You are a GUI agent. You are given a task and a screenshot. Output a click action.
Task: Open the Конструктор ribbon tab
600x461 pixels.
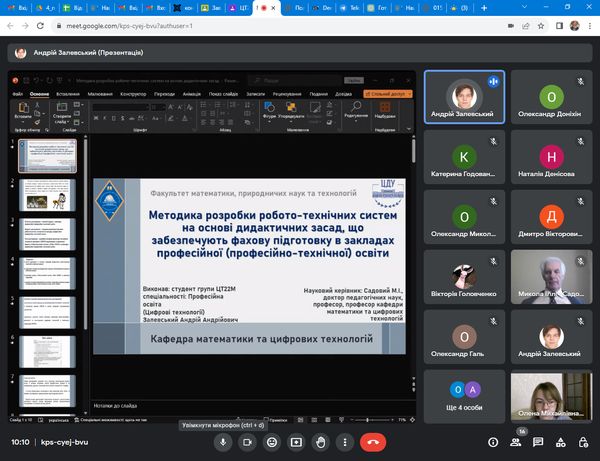(133, 93)
